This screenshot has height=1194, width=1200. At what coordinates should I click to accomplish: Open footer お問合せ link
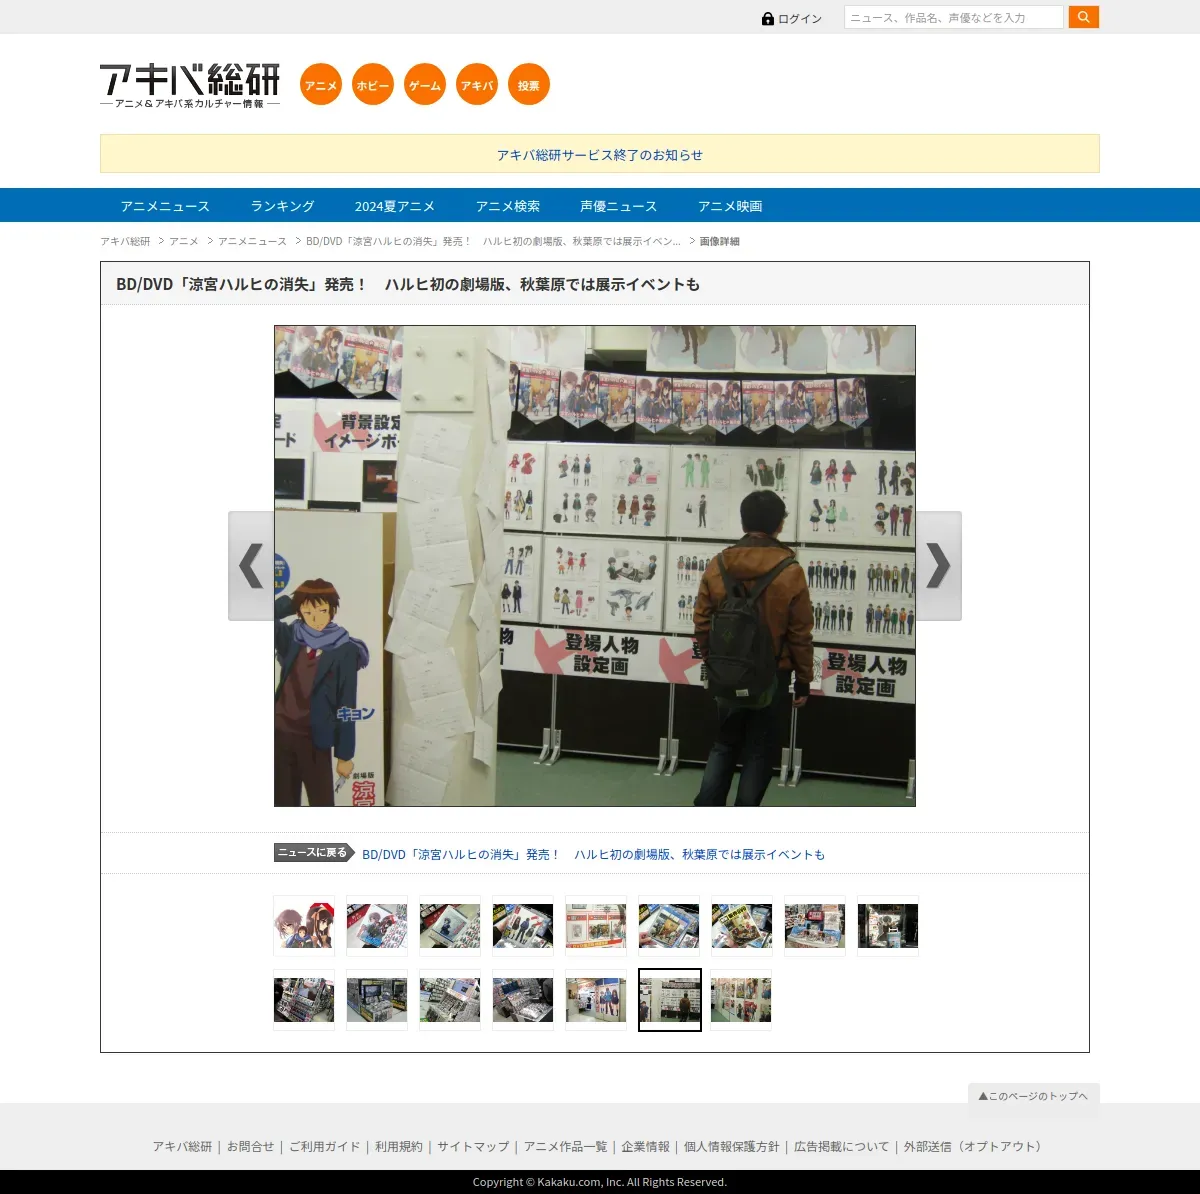[x=250, y=1147]
